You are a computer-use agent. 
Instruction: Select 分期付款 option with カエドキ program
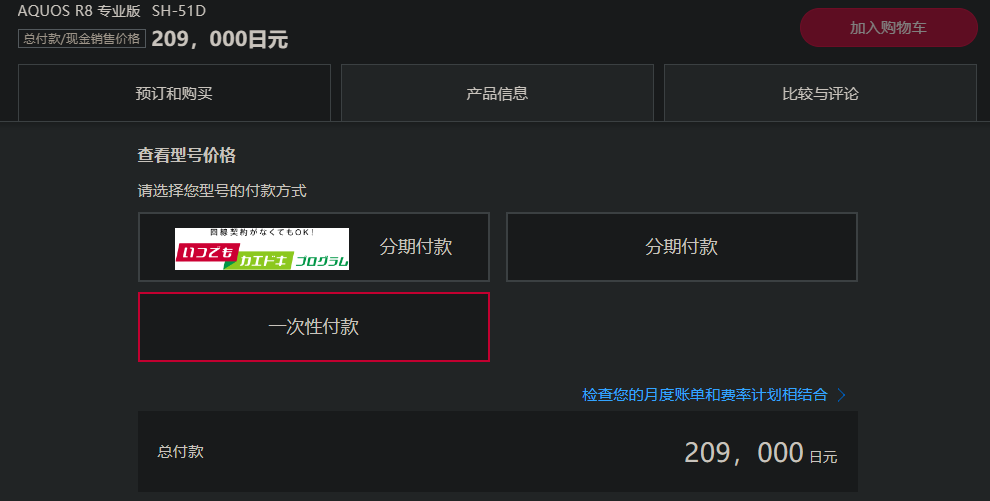point(314,247)
